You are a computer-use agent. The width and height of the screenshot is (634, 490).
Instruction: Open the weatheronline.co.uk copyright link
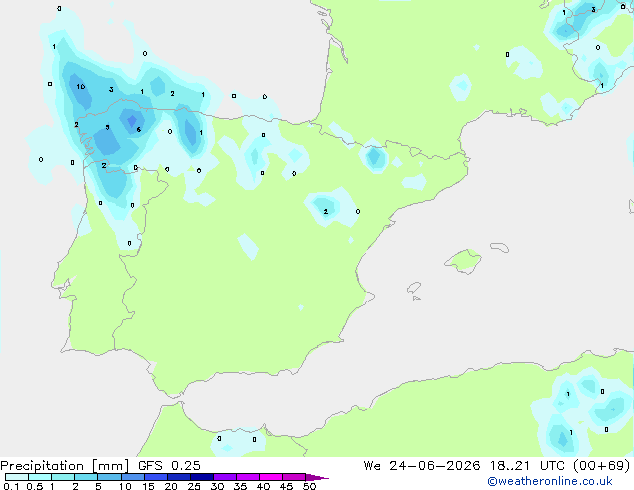(550, 481)
